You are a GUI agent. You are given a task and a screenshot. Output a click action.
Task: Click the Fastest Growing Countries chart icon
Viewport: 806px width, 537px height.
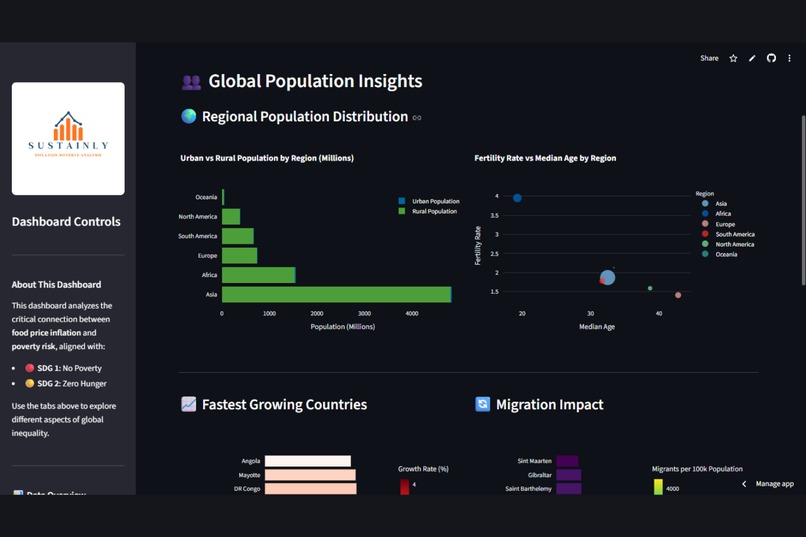point(189,404)
